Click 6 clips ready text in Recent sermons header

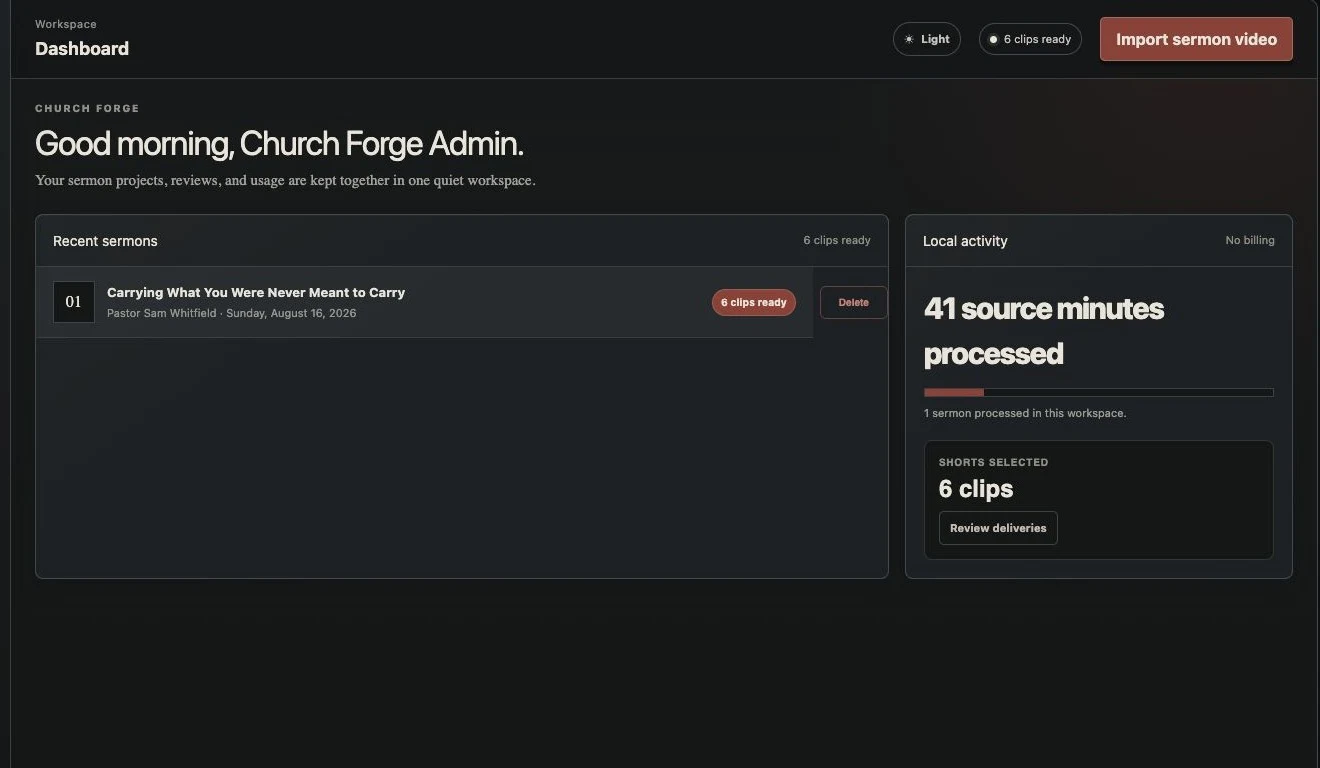coord(837,240)
